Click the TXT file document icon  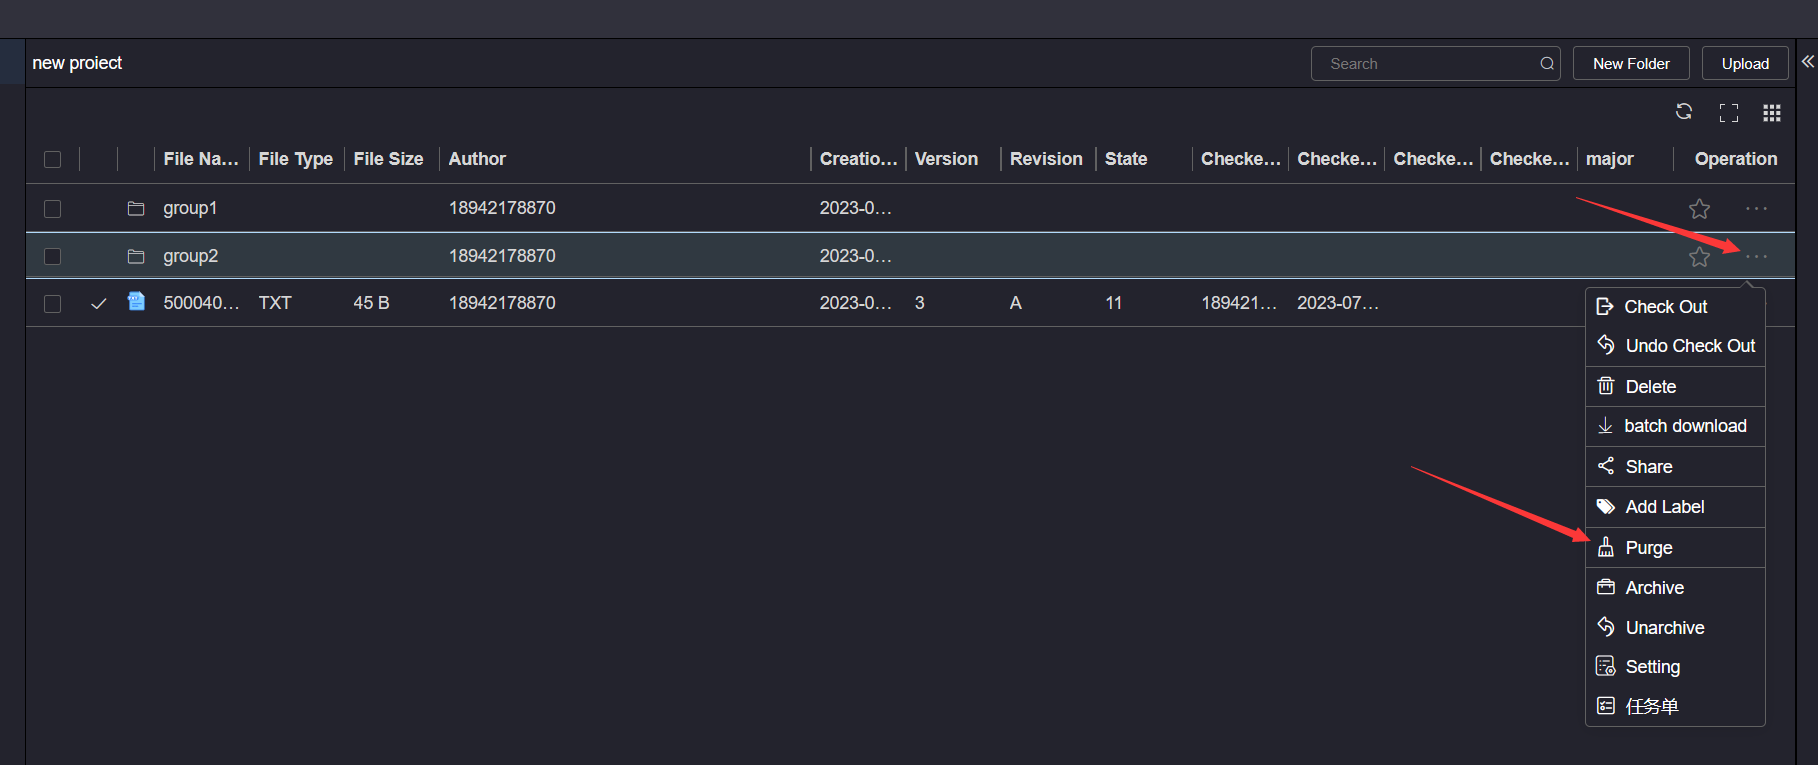[x=136, y=301]
